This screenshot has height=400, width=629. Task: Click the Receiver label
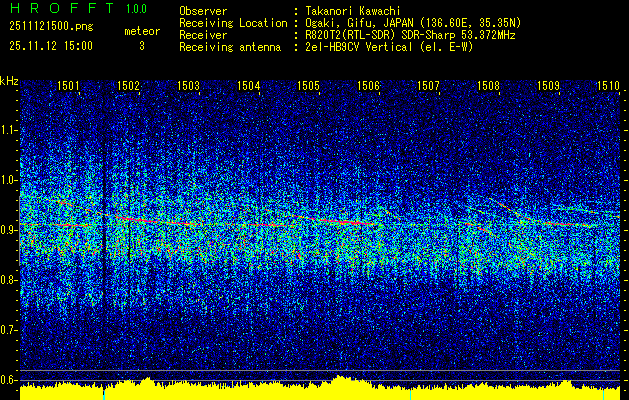[203, 35]
